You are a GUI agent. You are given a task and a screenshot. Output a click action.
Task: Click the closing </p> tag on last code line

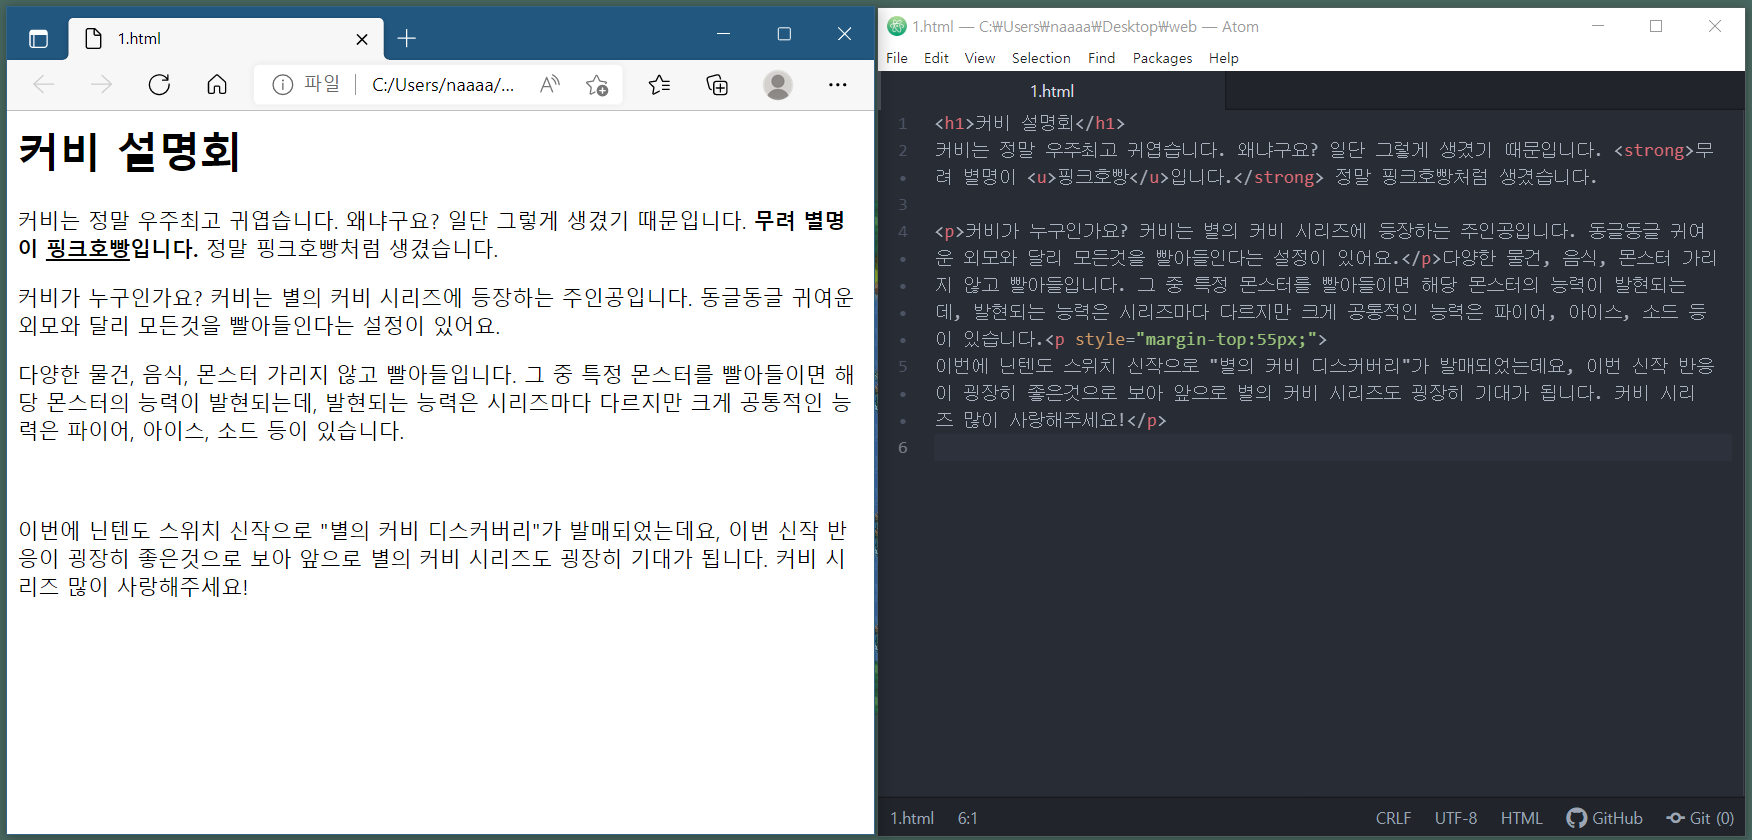1146,421
